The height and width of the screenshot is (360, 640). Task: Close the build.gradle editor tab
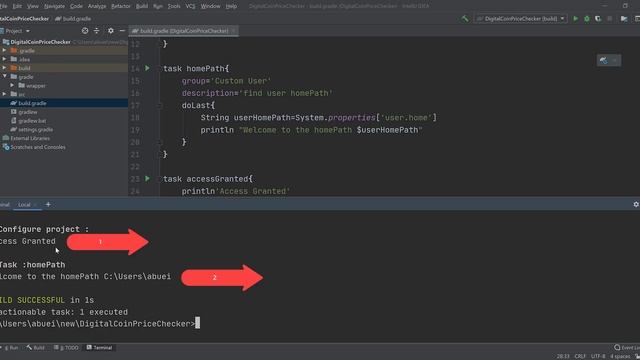pyautogui.click(x=233, y=31)
